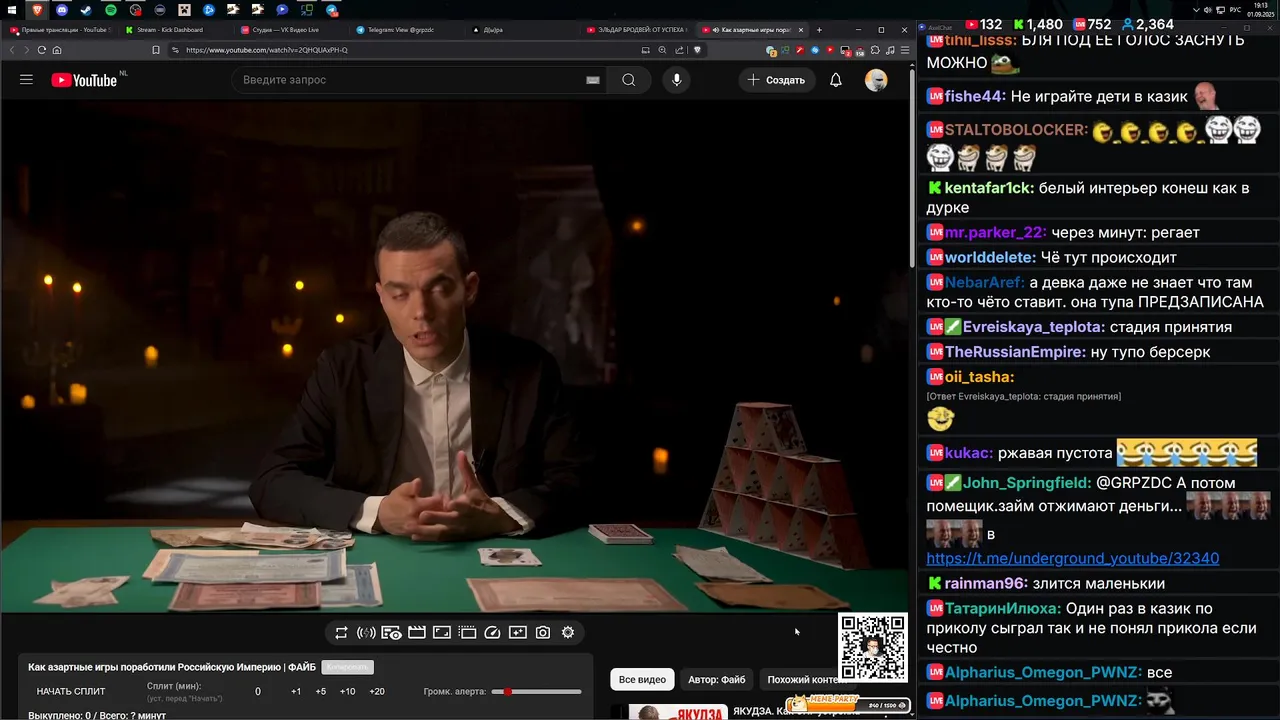Click the frame-with-sparkle icon in player toolbar
This screenshot has width=1280, height=720.
coord(517,632)
